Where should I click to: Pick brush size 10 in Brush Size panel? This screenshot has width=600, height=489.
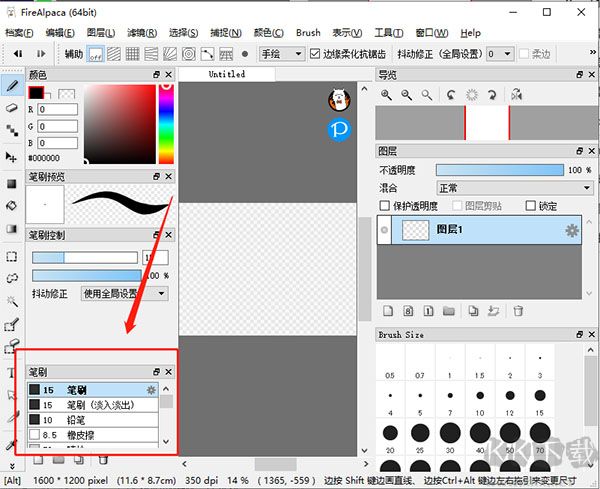tap(480, 401)
